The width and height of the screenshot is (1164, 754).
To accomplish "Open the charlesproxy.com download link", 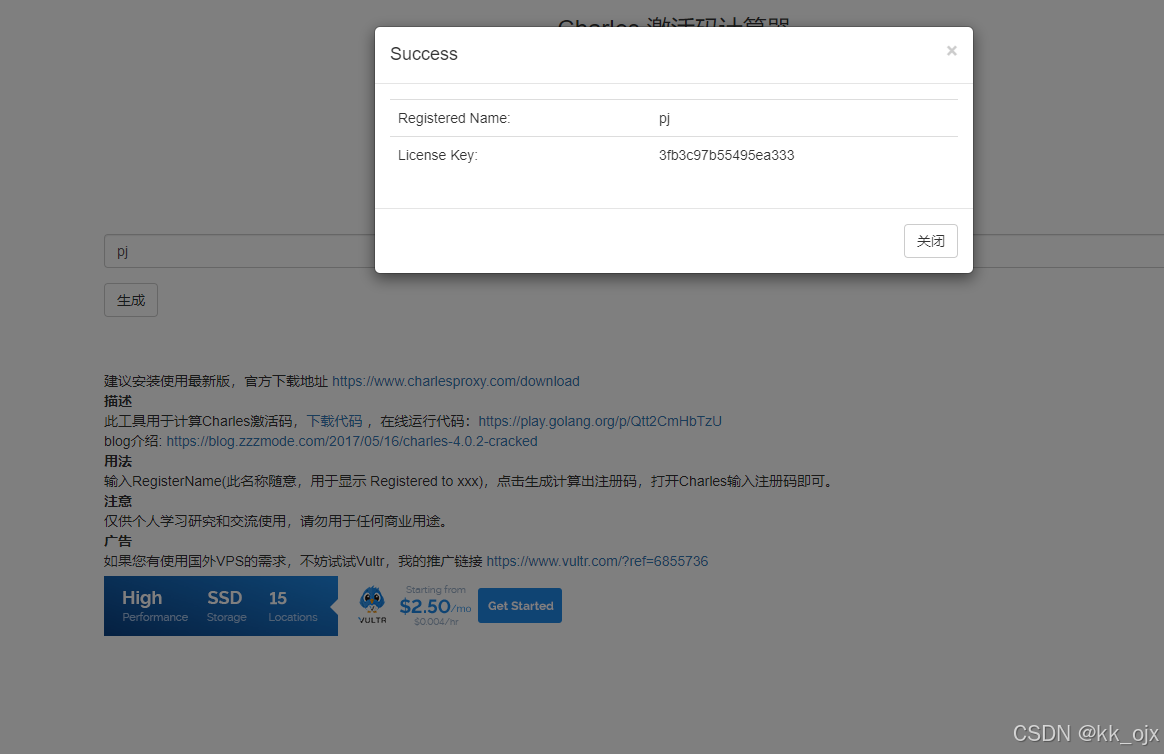I will point(456,381).
